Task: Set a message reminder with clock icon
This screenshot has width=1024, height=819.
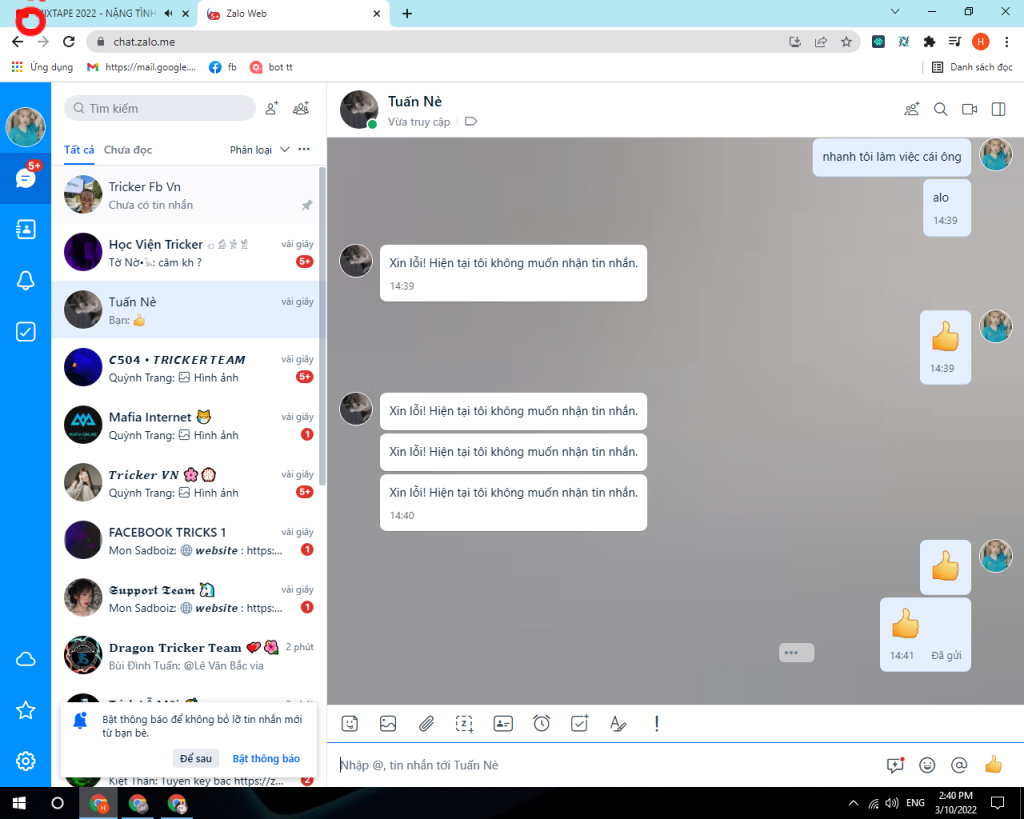Action: [541, 723]
